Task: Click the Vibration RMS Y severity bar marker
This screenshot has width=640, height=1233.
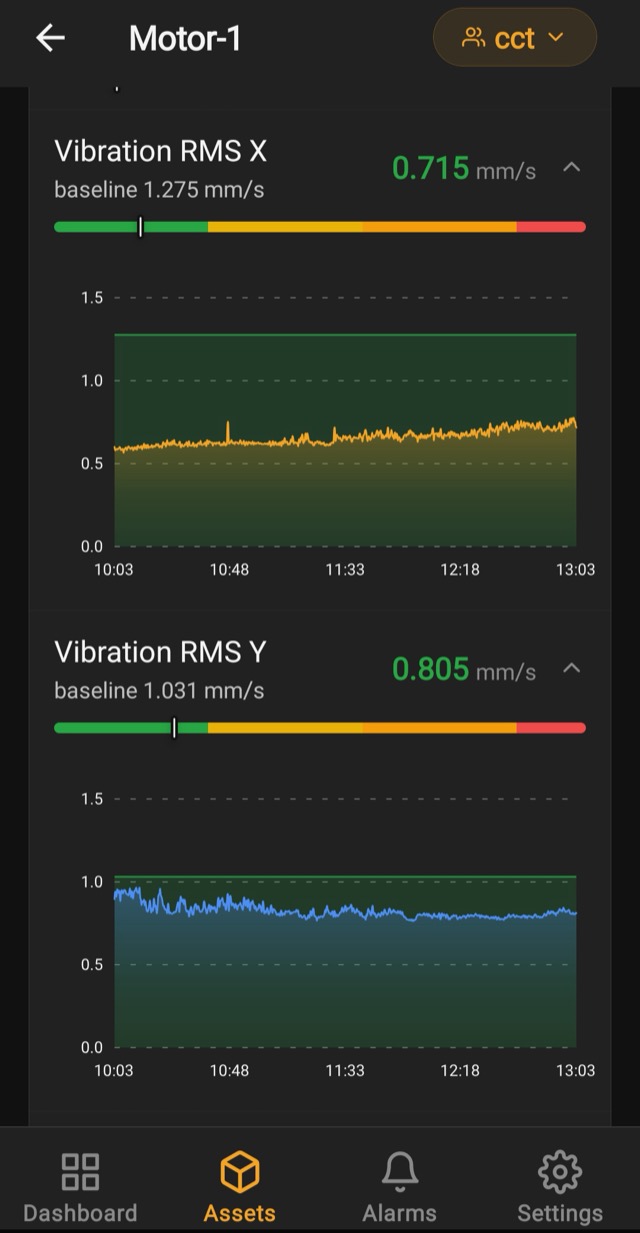Action: 174,728
